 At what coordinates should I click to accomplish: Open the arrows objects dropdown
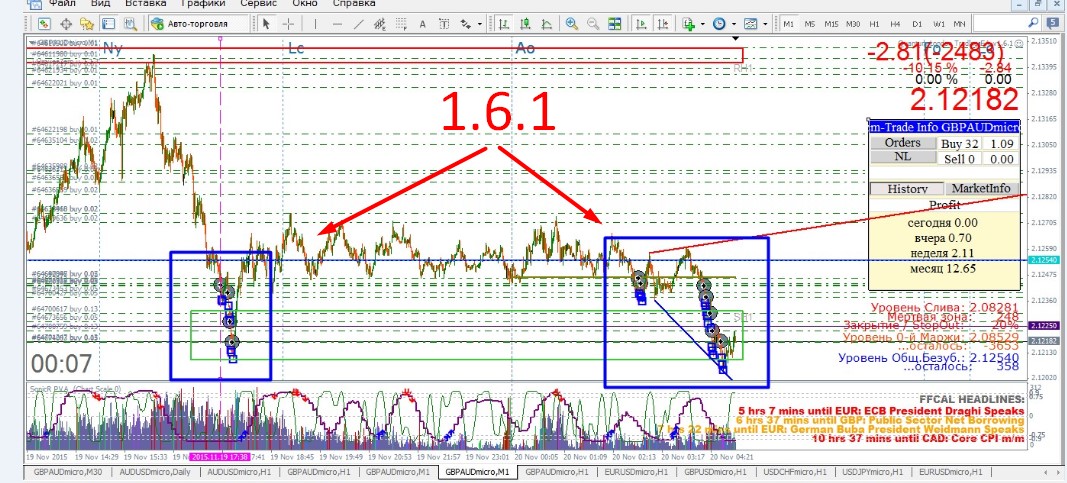coord(480,24)
